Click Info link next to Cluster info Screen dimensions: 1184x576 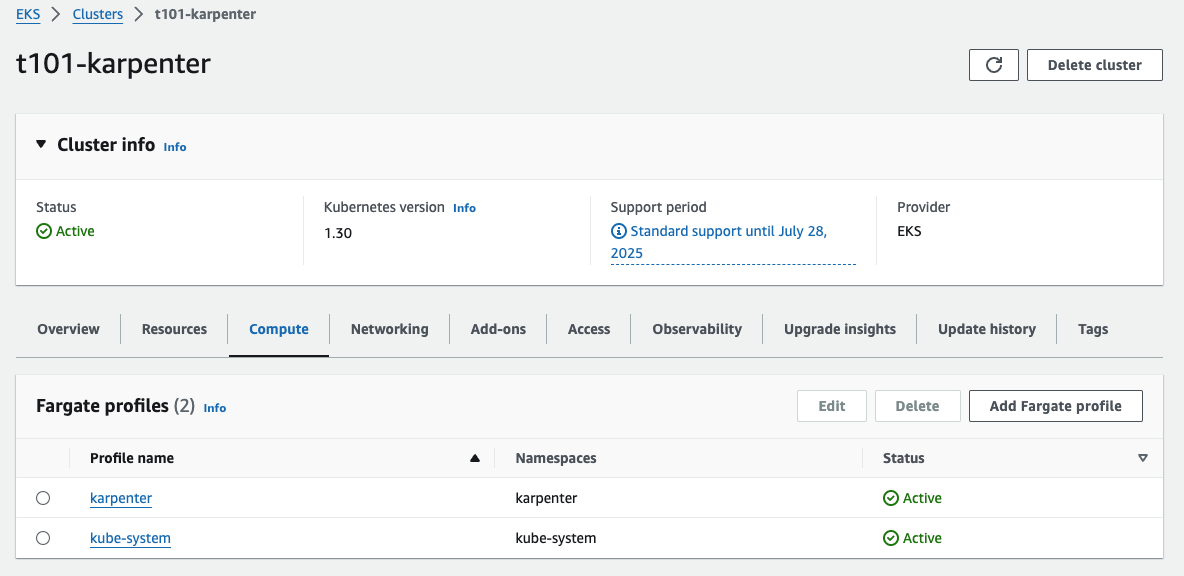[174, 147]
